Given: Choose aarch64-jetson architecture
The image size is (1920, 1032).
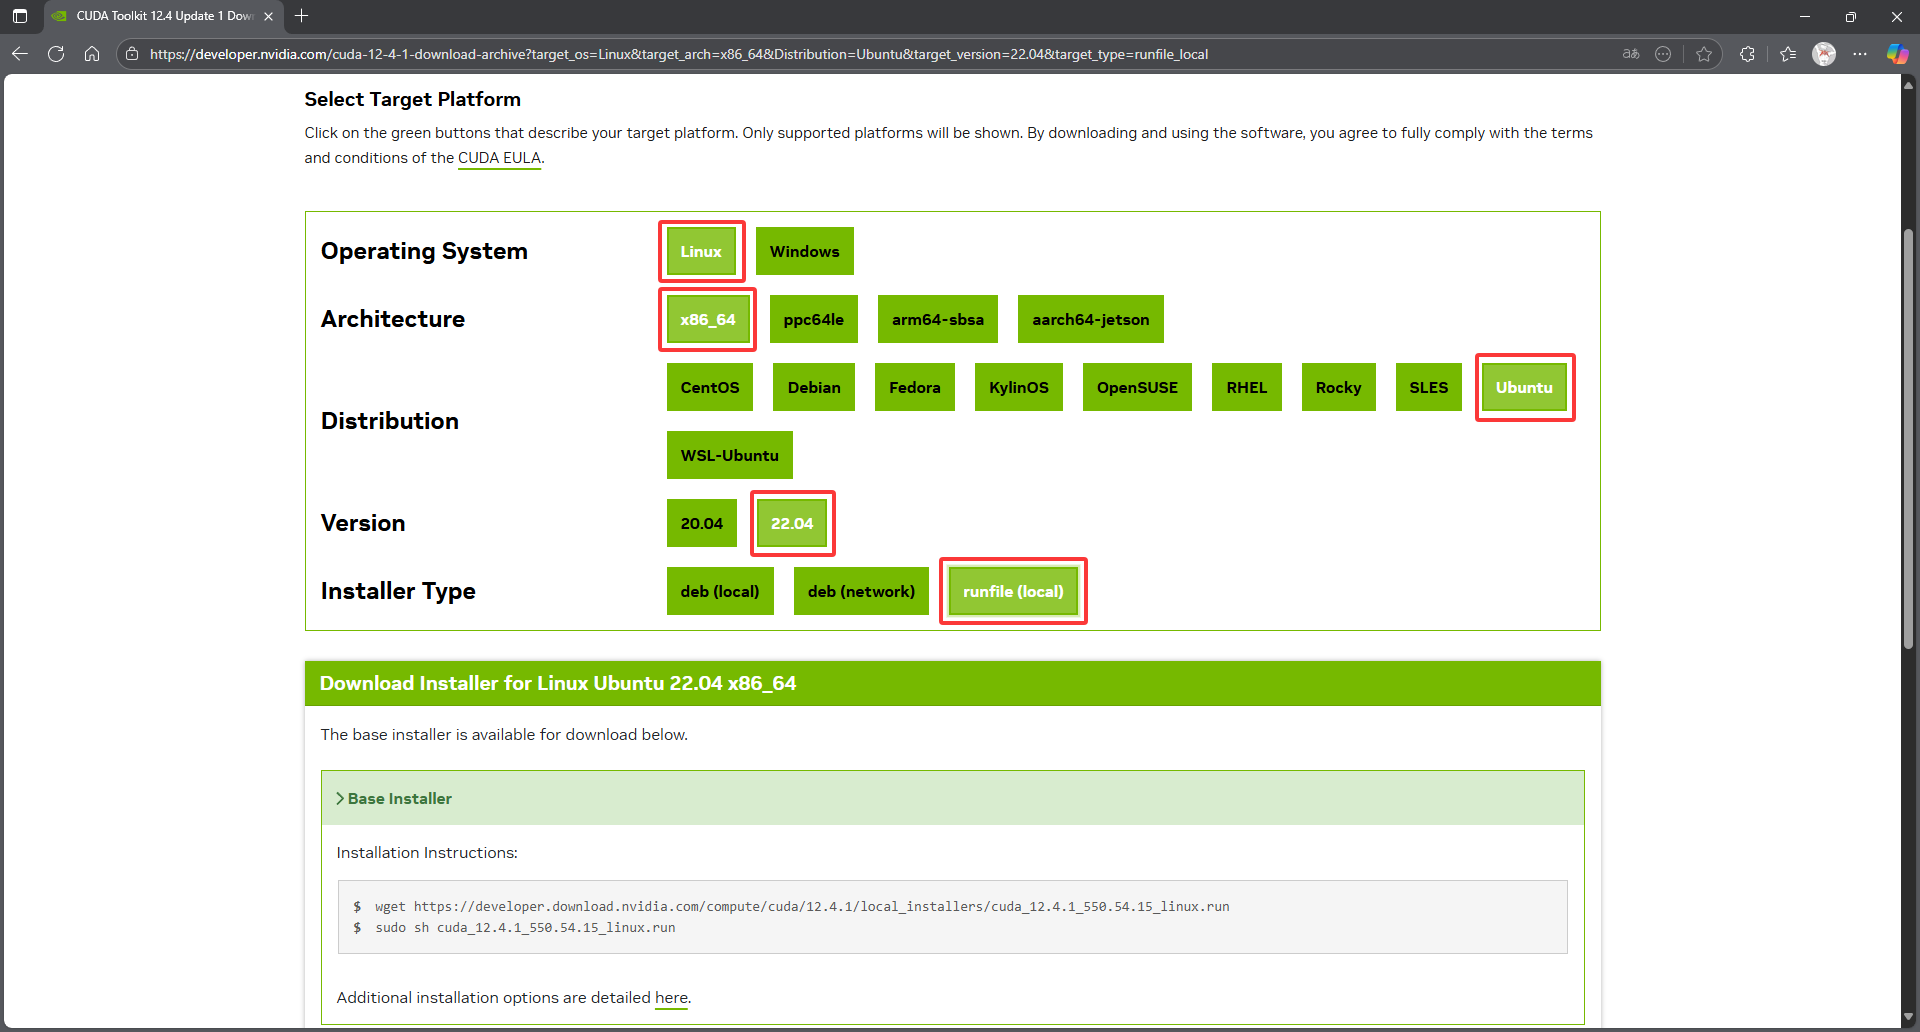Looking at the screenshot, I should (1091, 319).
